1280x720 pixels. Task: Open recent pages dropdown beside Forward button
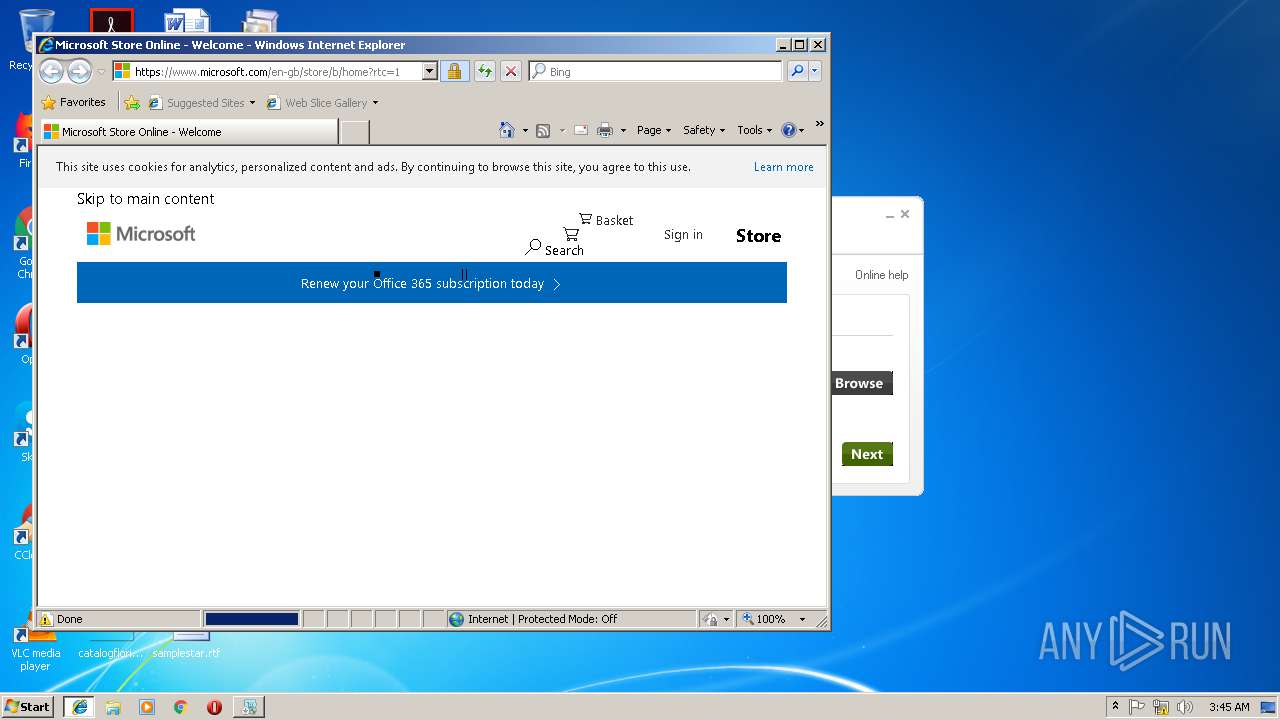[x=101, y=72]
